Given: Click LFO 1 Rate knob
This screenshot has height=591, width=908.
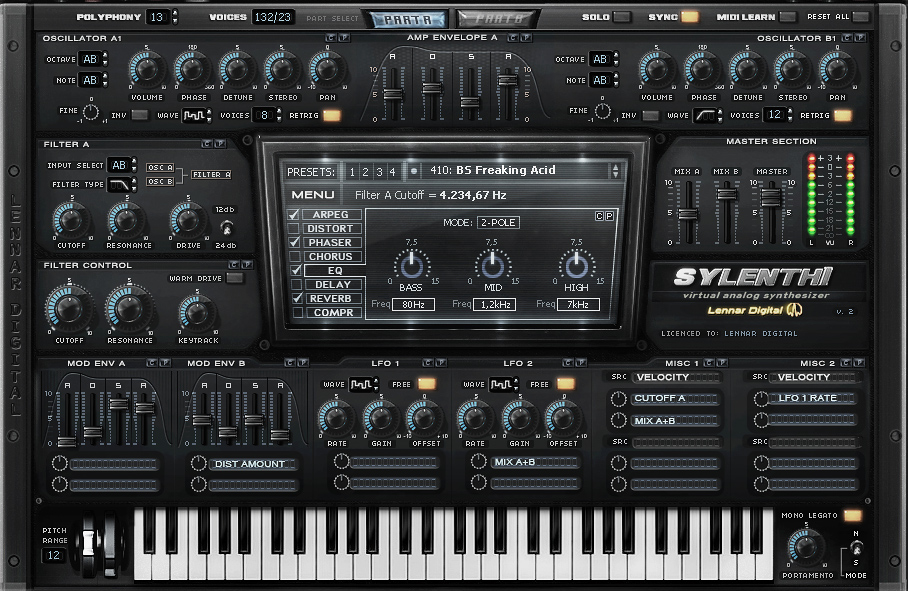Looking at the screenshot, I should 336,418.
